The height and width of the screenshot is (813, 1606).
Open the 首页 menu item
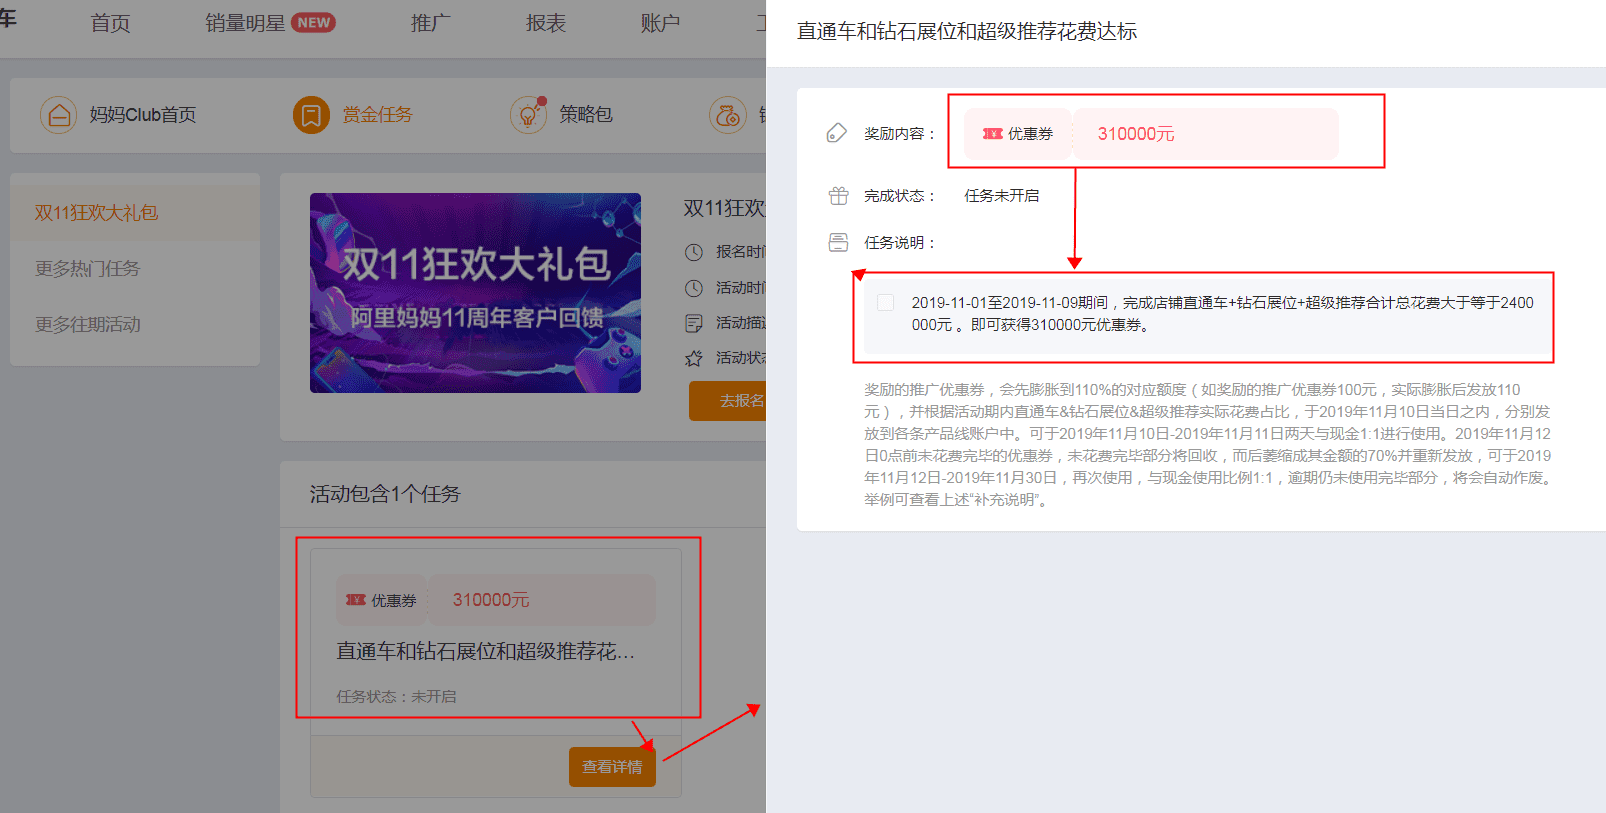[x=110, y=23]
